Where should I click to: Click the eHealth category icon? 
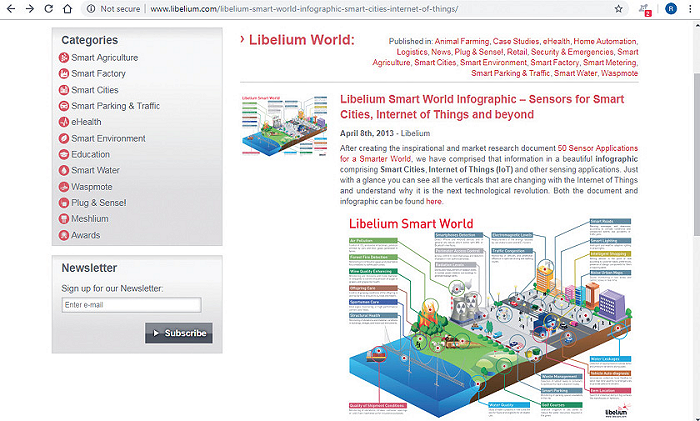coord(64,122)
